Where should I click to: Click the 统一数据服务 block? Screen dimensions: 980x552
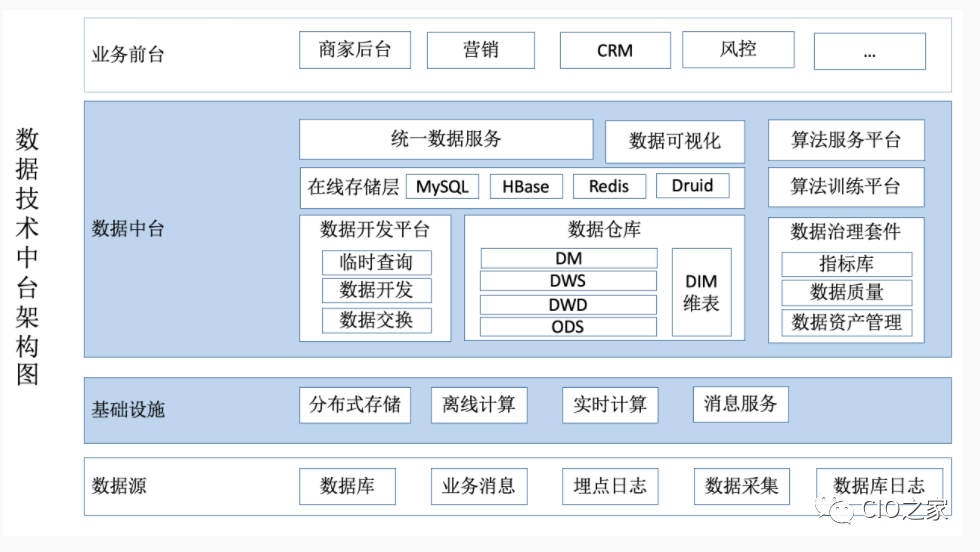(x=446, y=140)
